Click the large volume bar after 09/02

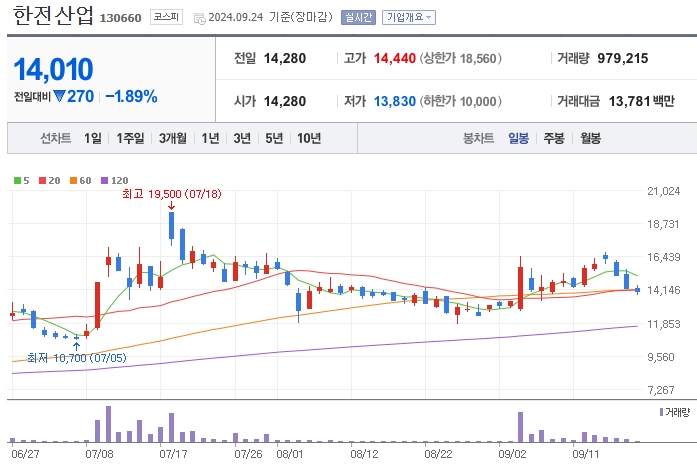click(x=521, y=427)
